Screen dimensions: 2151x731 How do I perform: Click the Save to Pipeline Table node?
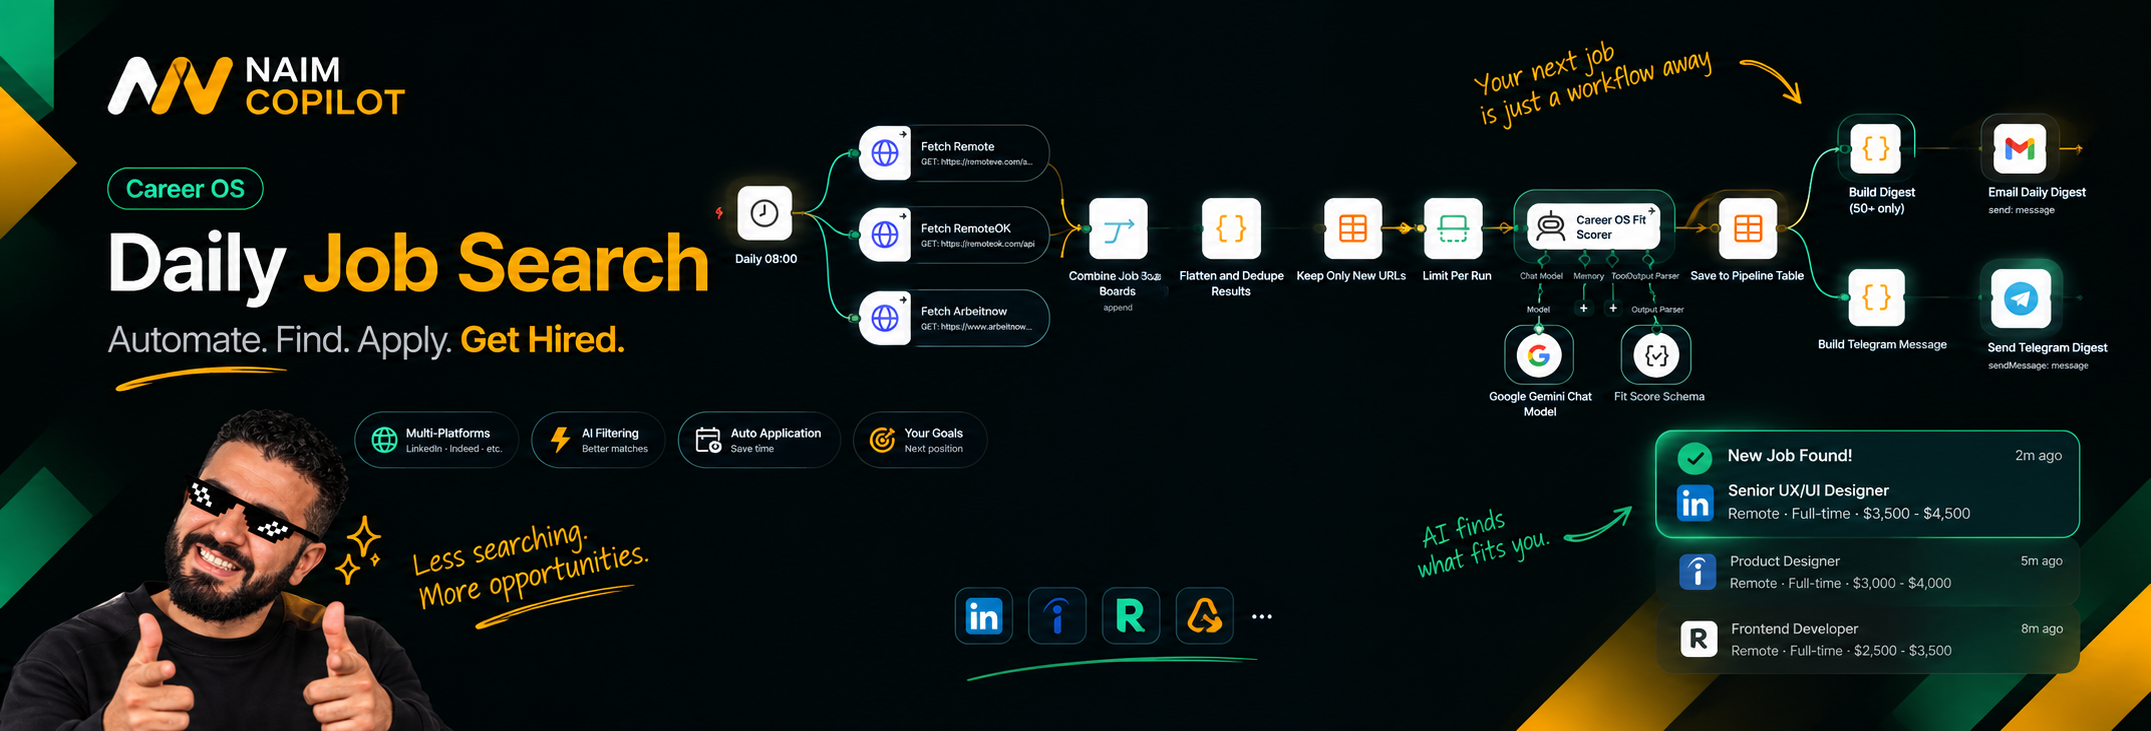(1747, 229)
